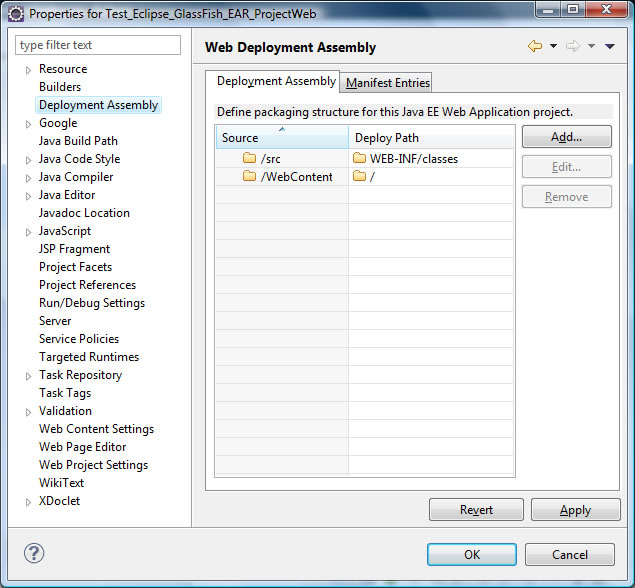Switch to the Manifest Entries tab

pyautogui.click(x=387, y=83)
